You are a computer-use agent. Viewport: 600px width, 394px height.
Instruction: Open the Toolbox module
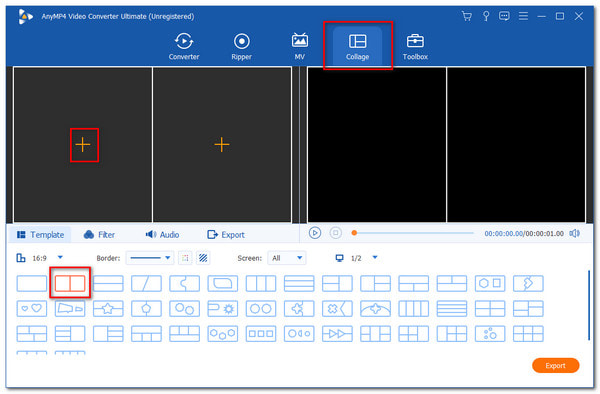point(415,47)
